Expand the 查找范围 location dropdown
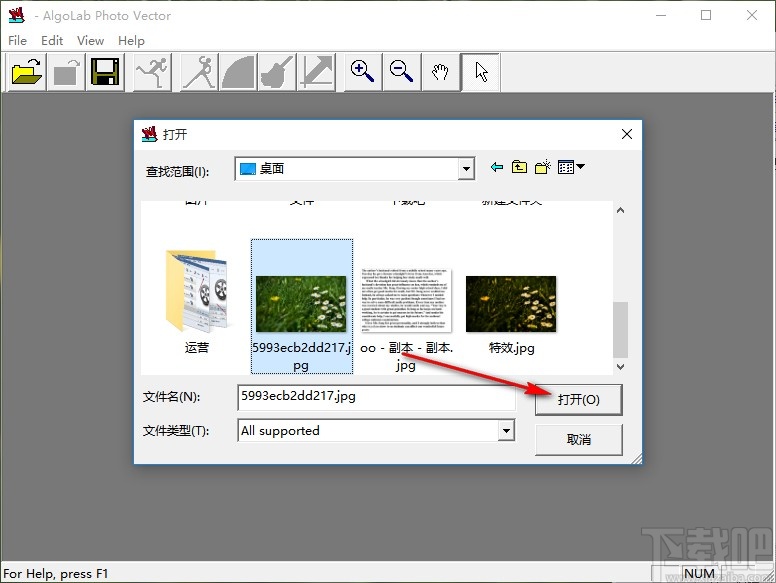 pyautogui.click(x=466, y=169)
